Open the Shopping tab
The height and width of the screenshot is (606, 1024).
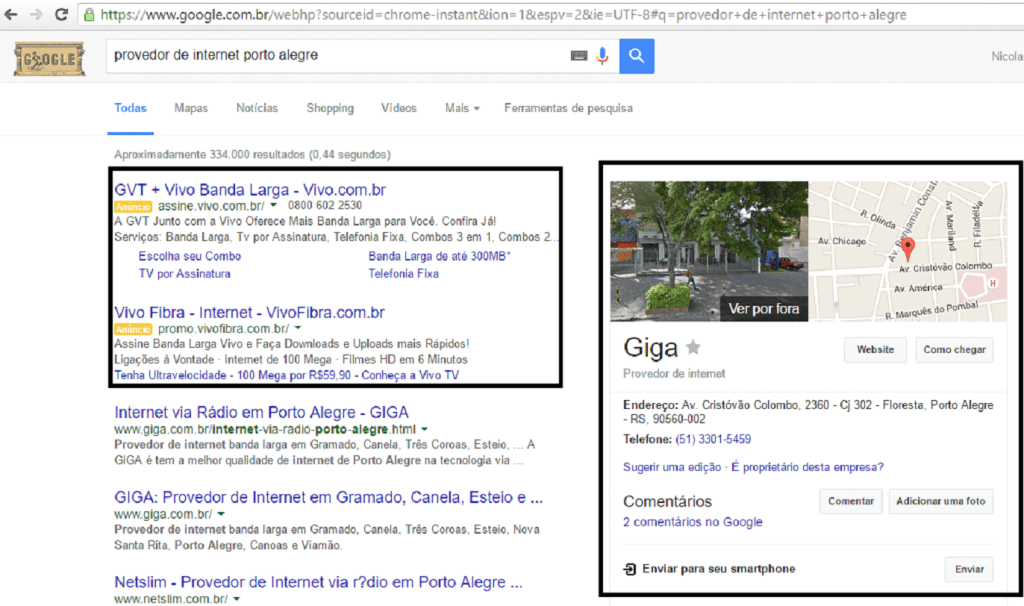(x=330, y=108)
